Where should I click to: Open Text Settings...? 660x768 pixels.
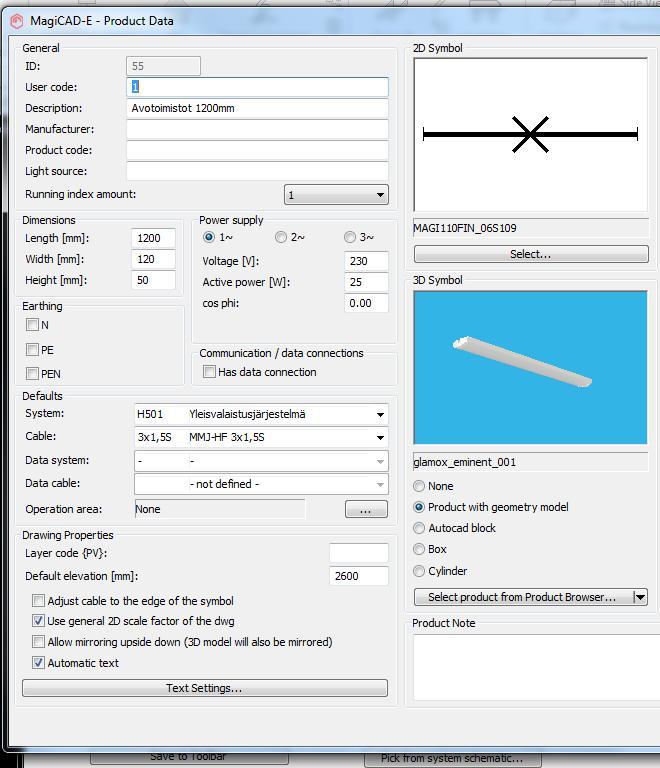click(x=205, y=688)
